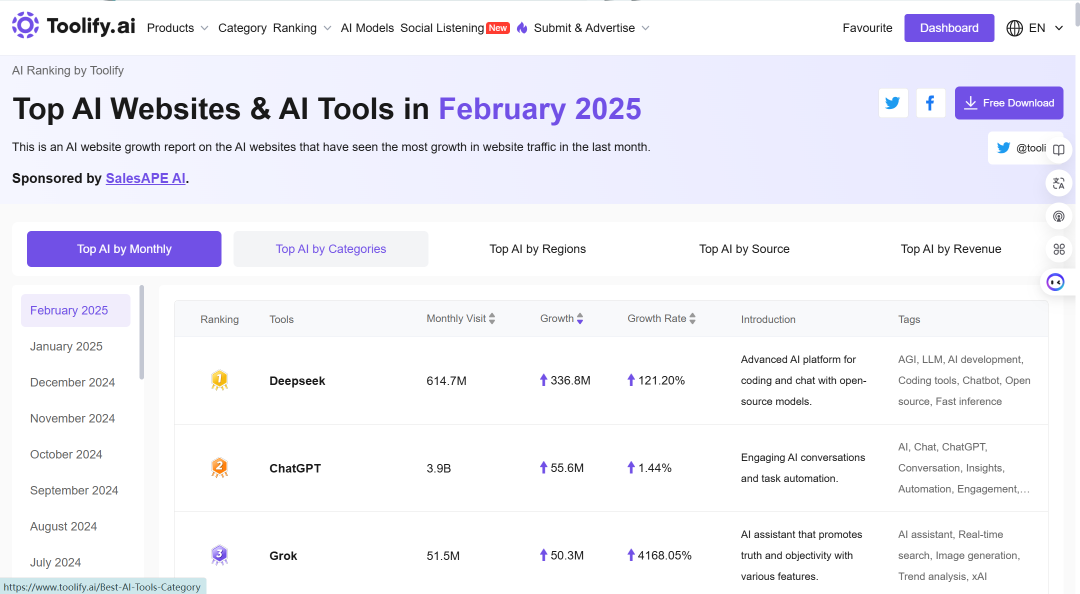This screenshot has height=594, width=1080.
Task: Switch to Top AI by Revenue tab
Action: click(x=951, y=249)
